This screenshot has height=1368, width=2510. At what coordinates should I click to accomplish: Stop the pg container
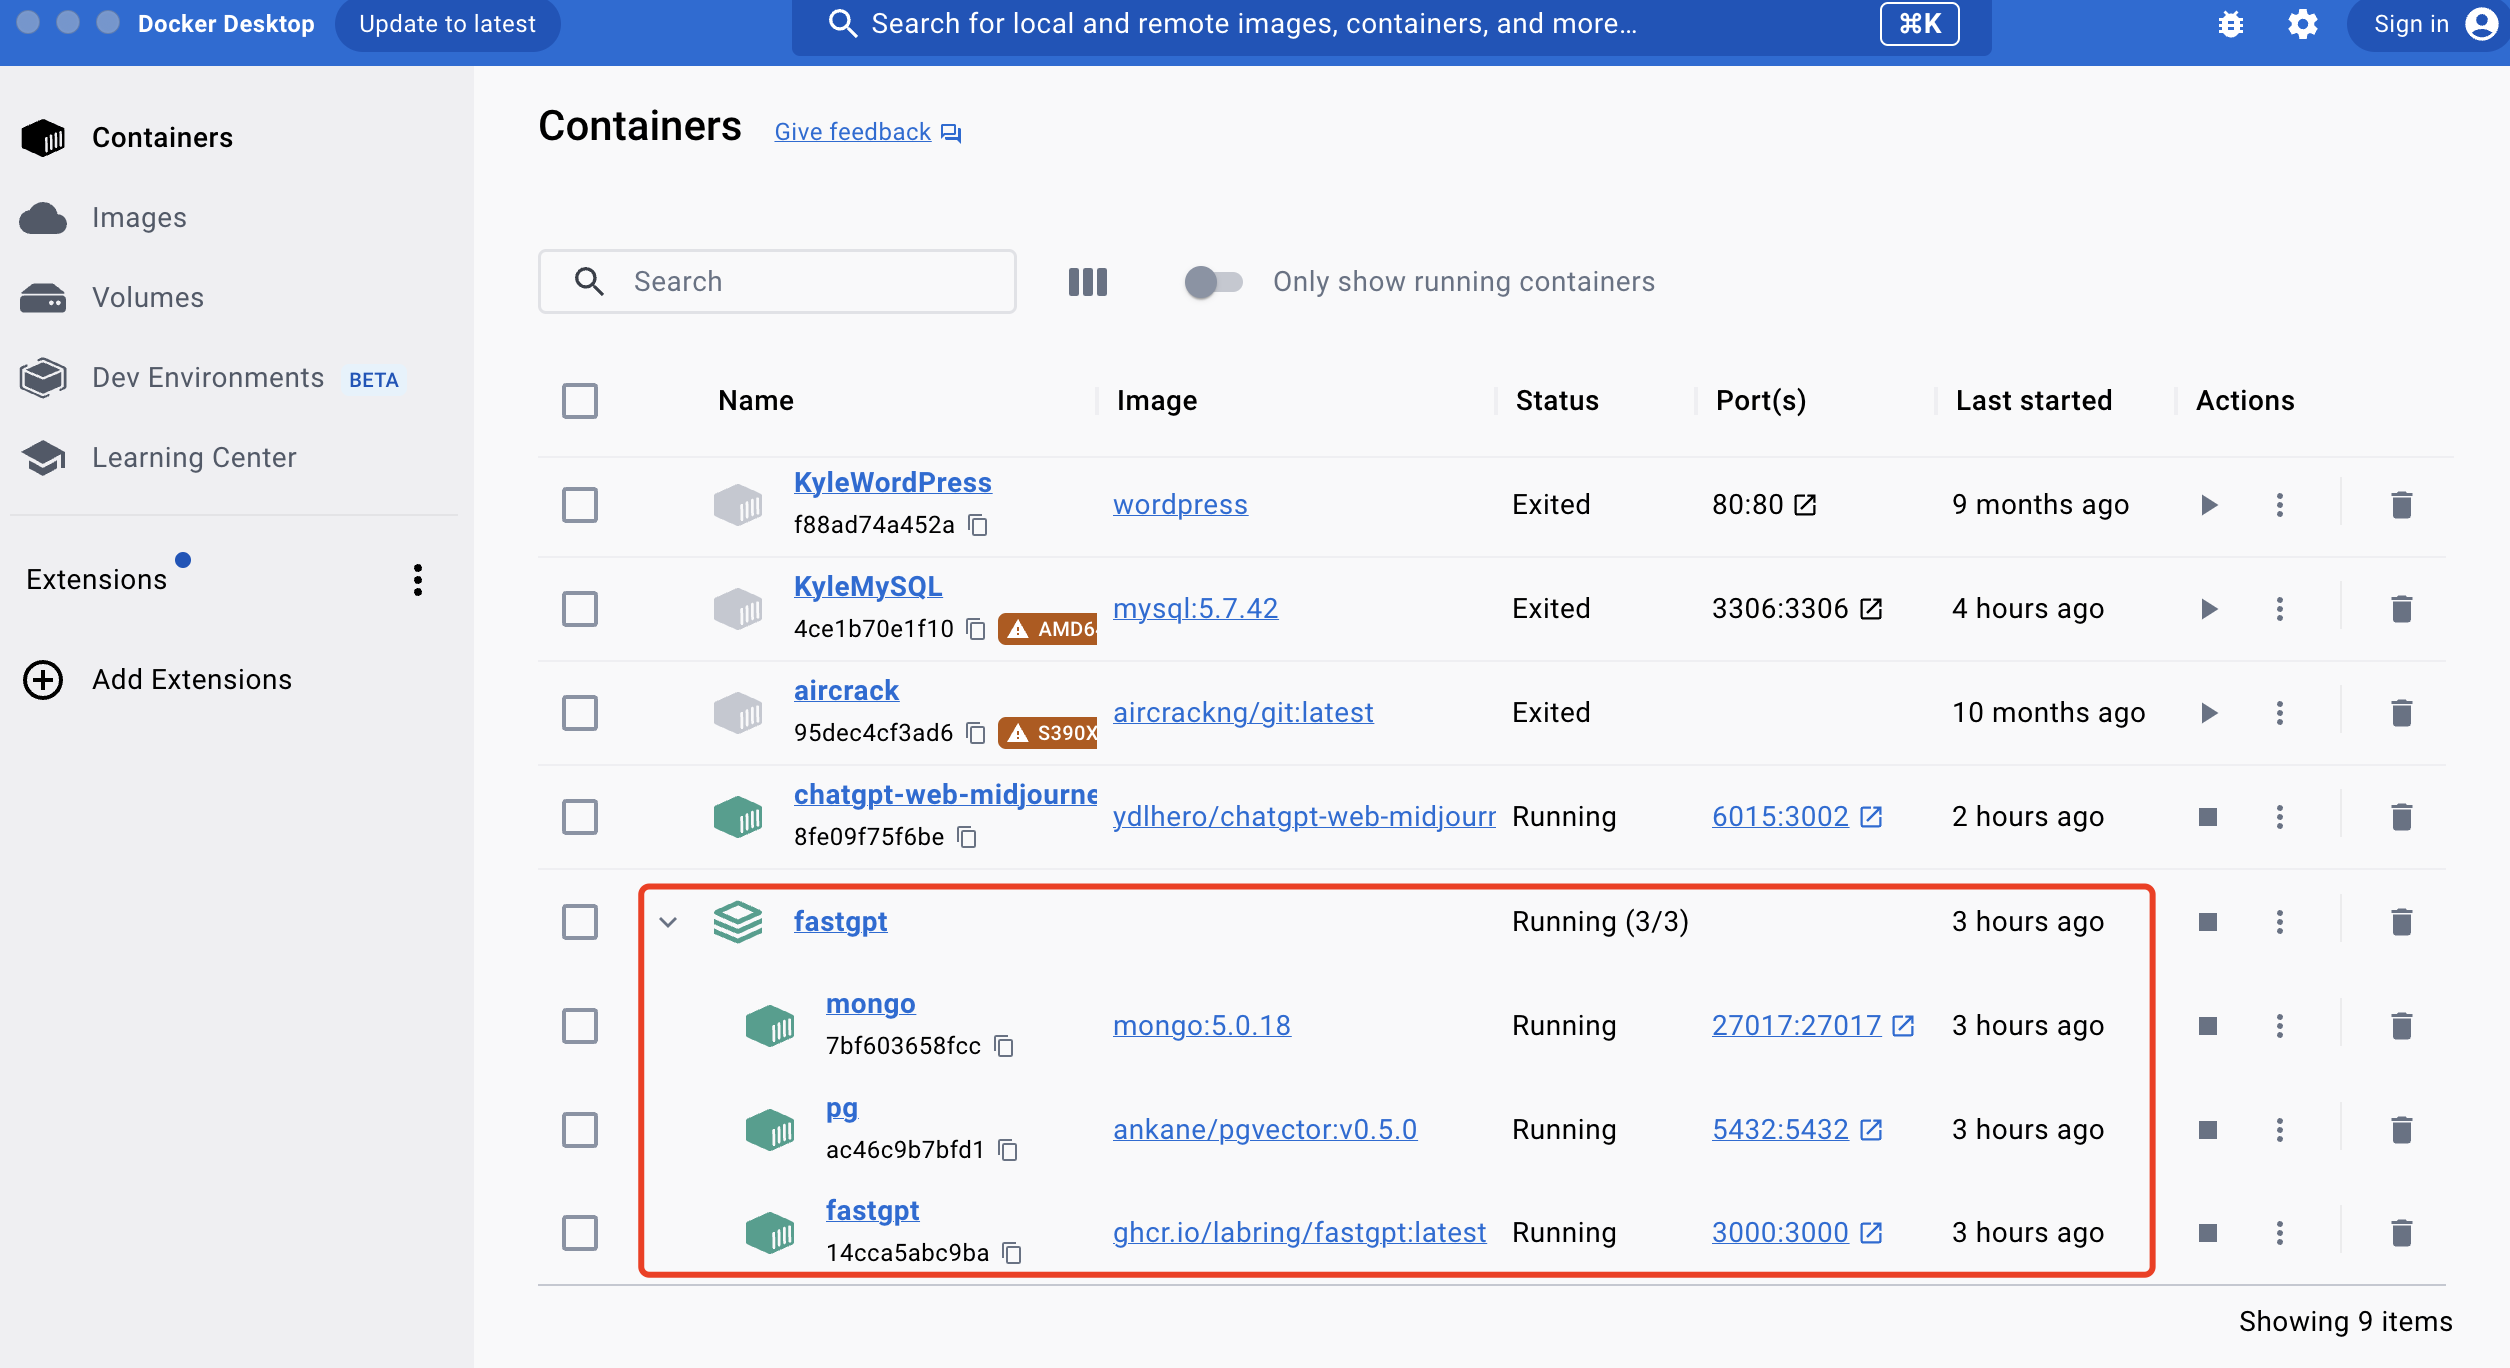(x=2208, y=1130)
